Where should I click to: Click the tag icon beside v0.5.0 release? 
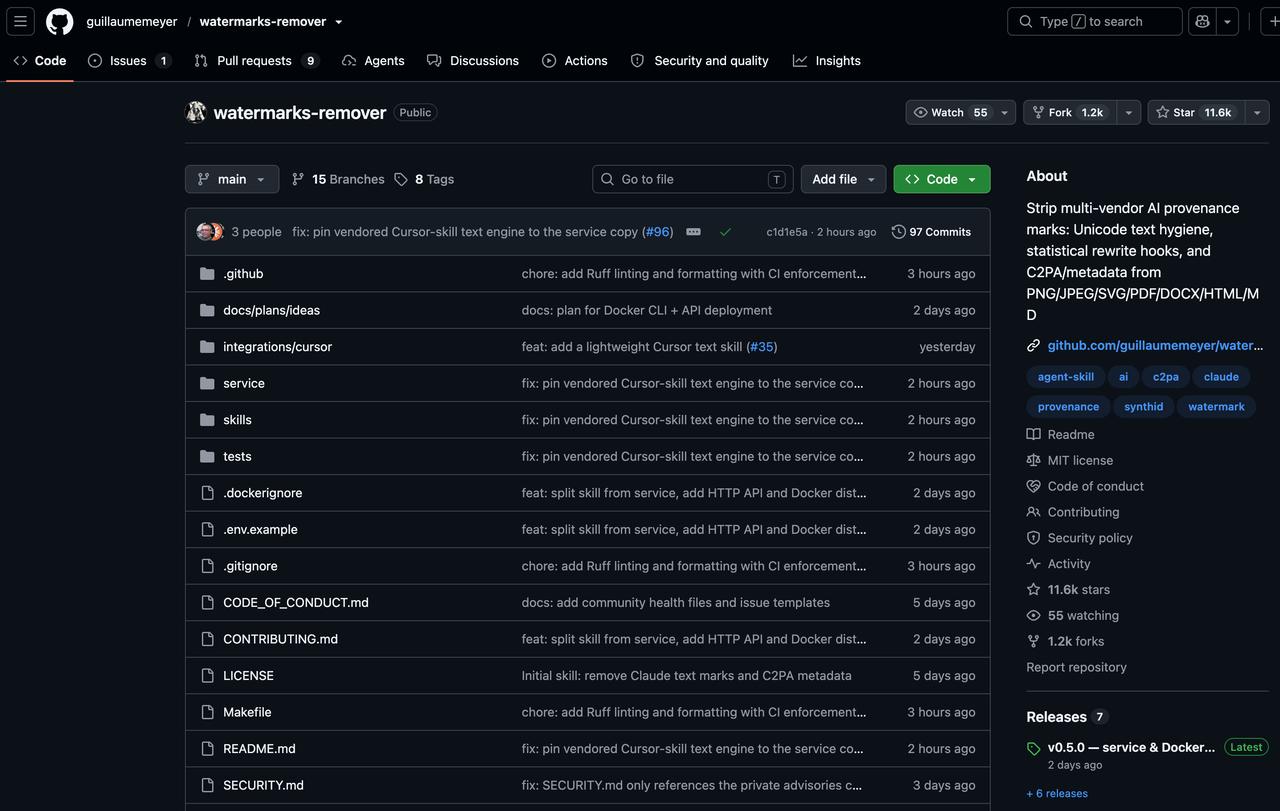(1034, 749)
